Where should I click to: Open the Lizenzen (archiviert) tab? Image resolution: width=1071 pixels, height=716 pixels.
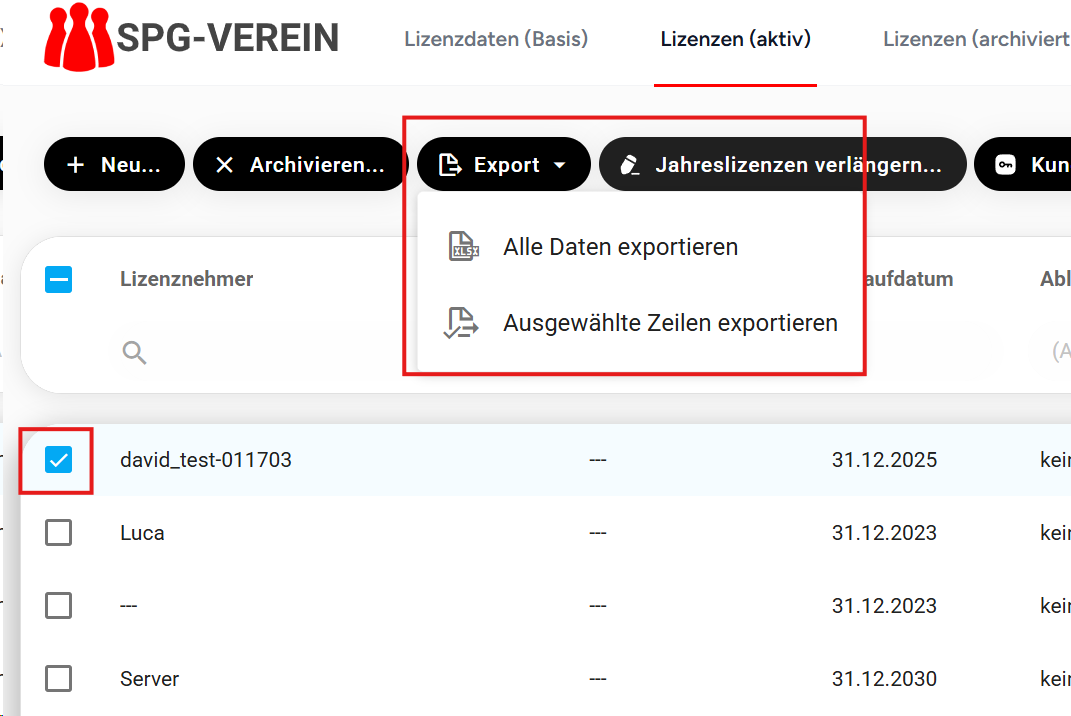975,40
